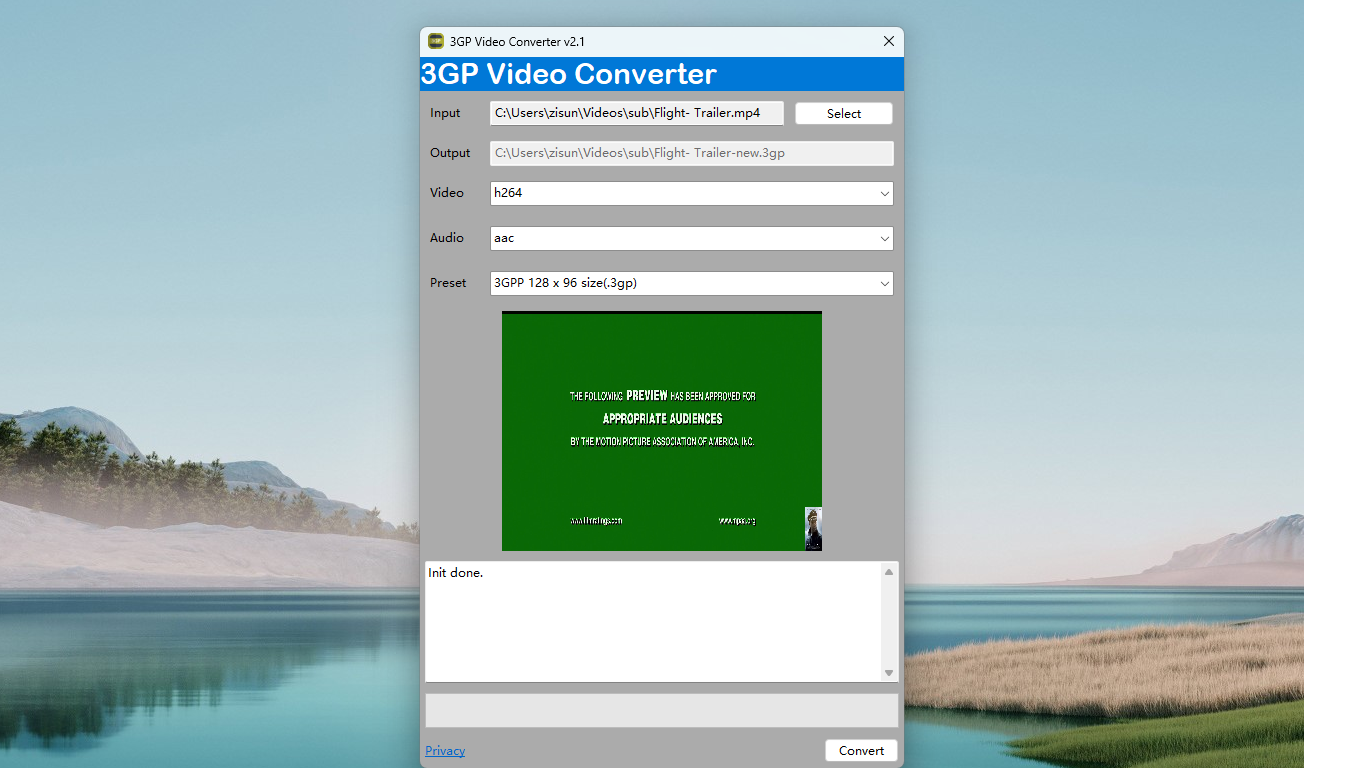Start conversion with the Convert button
Image resolution: width=1366 pixels, height=768 pixels.
click(x=862, y=750)
